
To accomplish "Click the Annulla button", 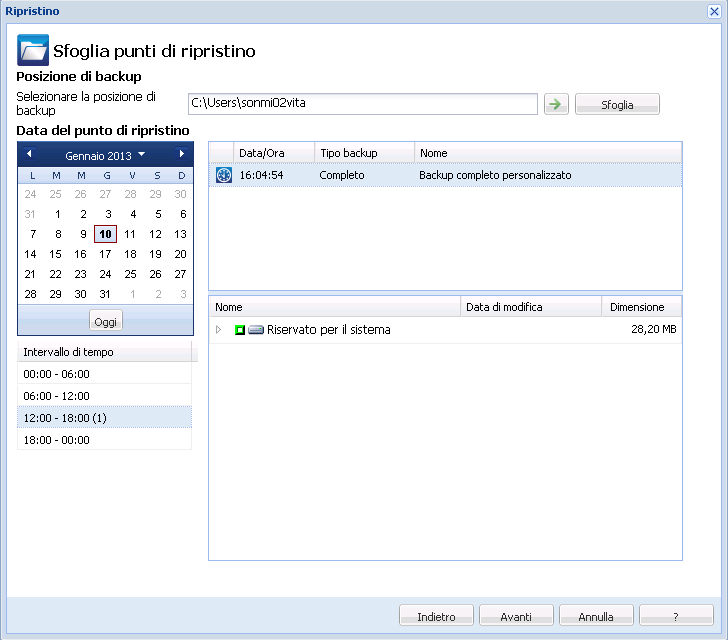I will (596, 616).
